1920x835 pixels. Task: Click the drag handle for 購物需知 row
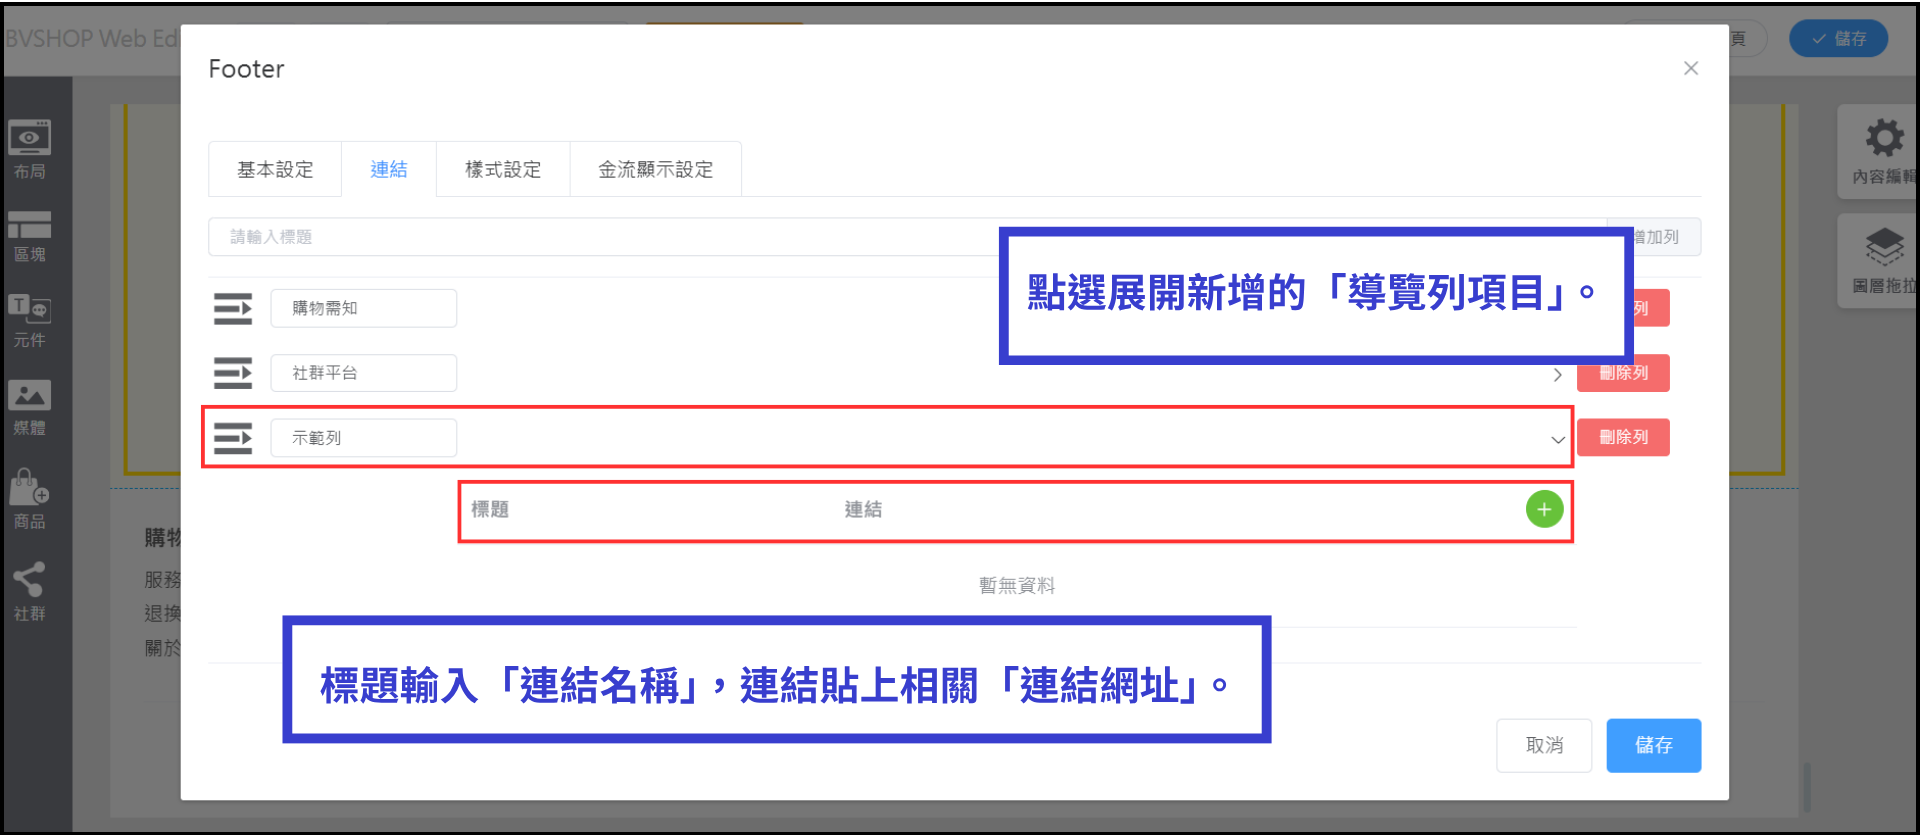233,309
